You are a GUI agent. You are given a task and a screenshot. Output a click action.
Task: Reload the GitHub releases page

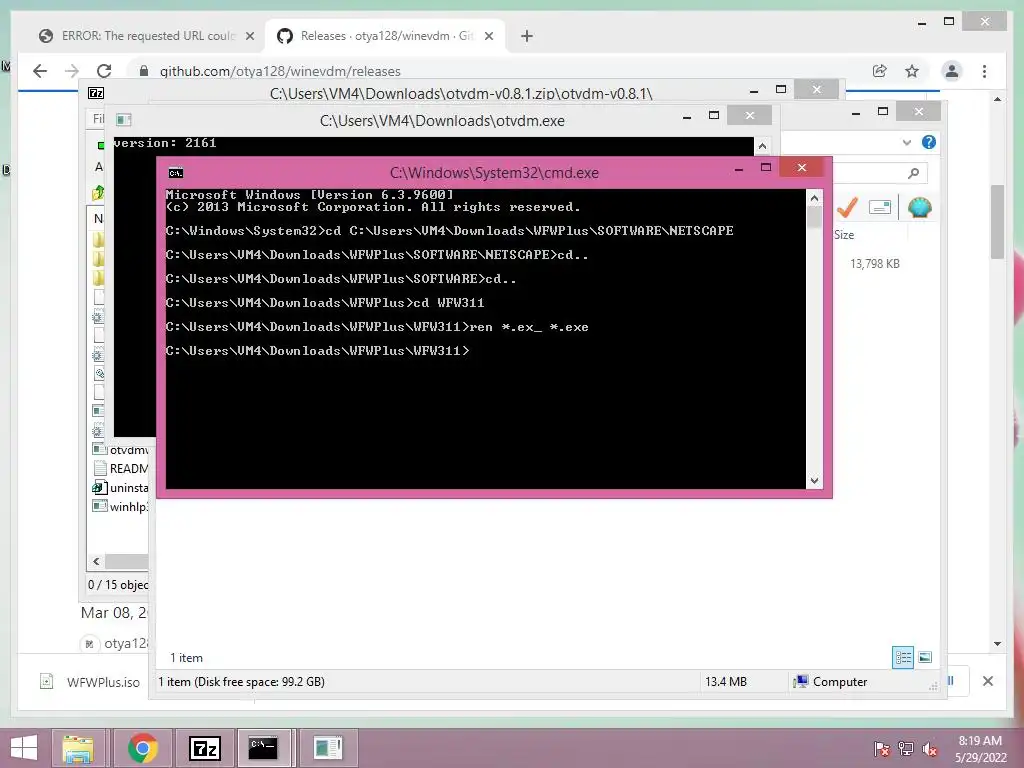(x=104, y=71)
